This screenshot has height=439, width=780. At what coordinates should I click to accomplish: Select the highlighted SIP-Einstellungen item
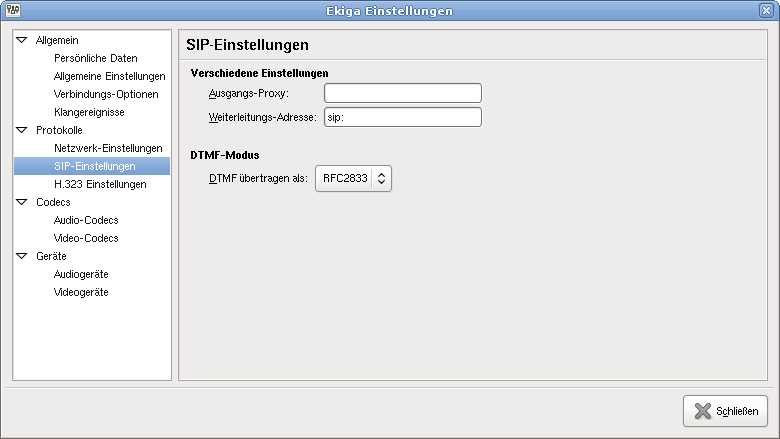[x=94, y=166]
